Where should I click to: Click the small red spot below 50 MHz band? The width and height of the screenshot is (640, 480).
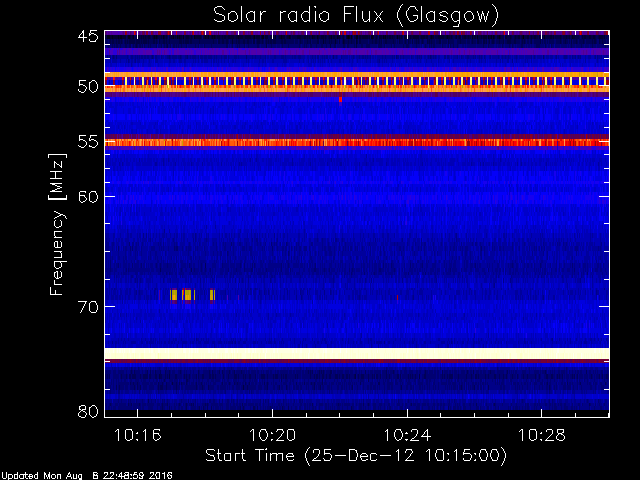click(340, 99)
